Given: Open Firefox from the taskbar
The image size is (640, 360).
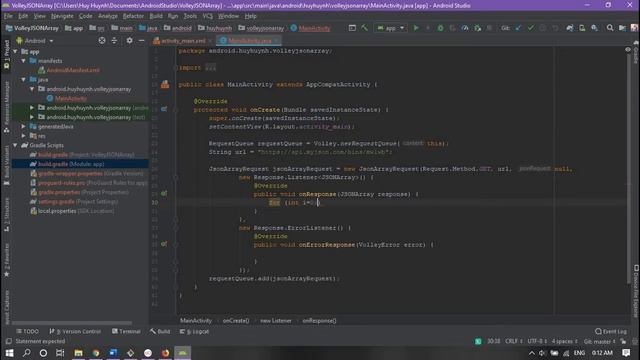Looking at the screenshot, I should pos(165,353).
